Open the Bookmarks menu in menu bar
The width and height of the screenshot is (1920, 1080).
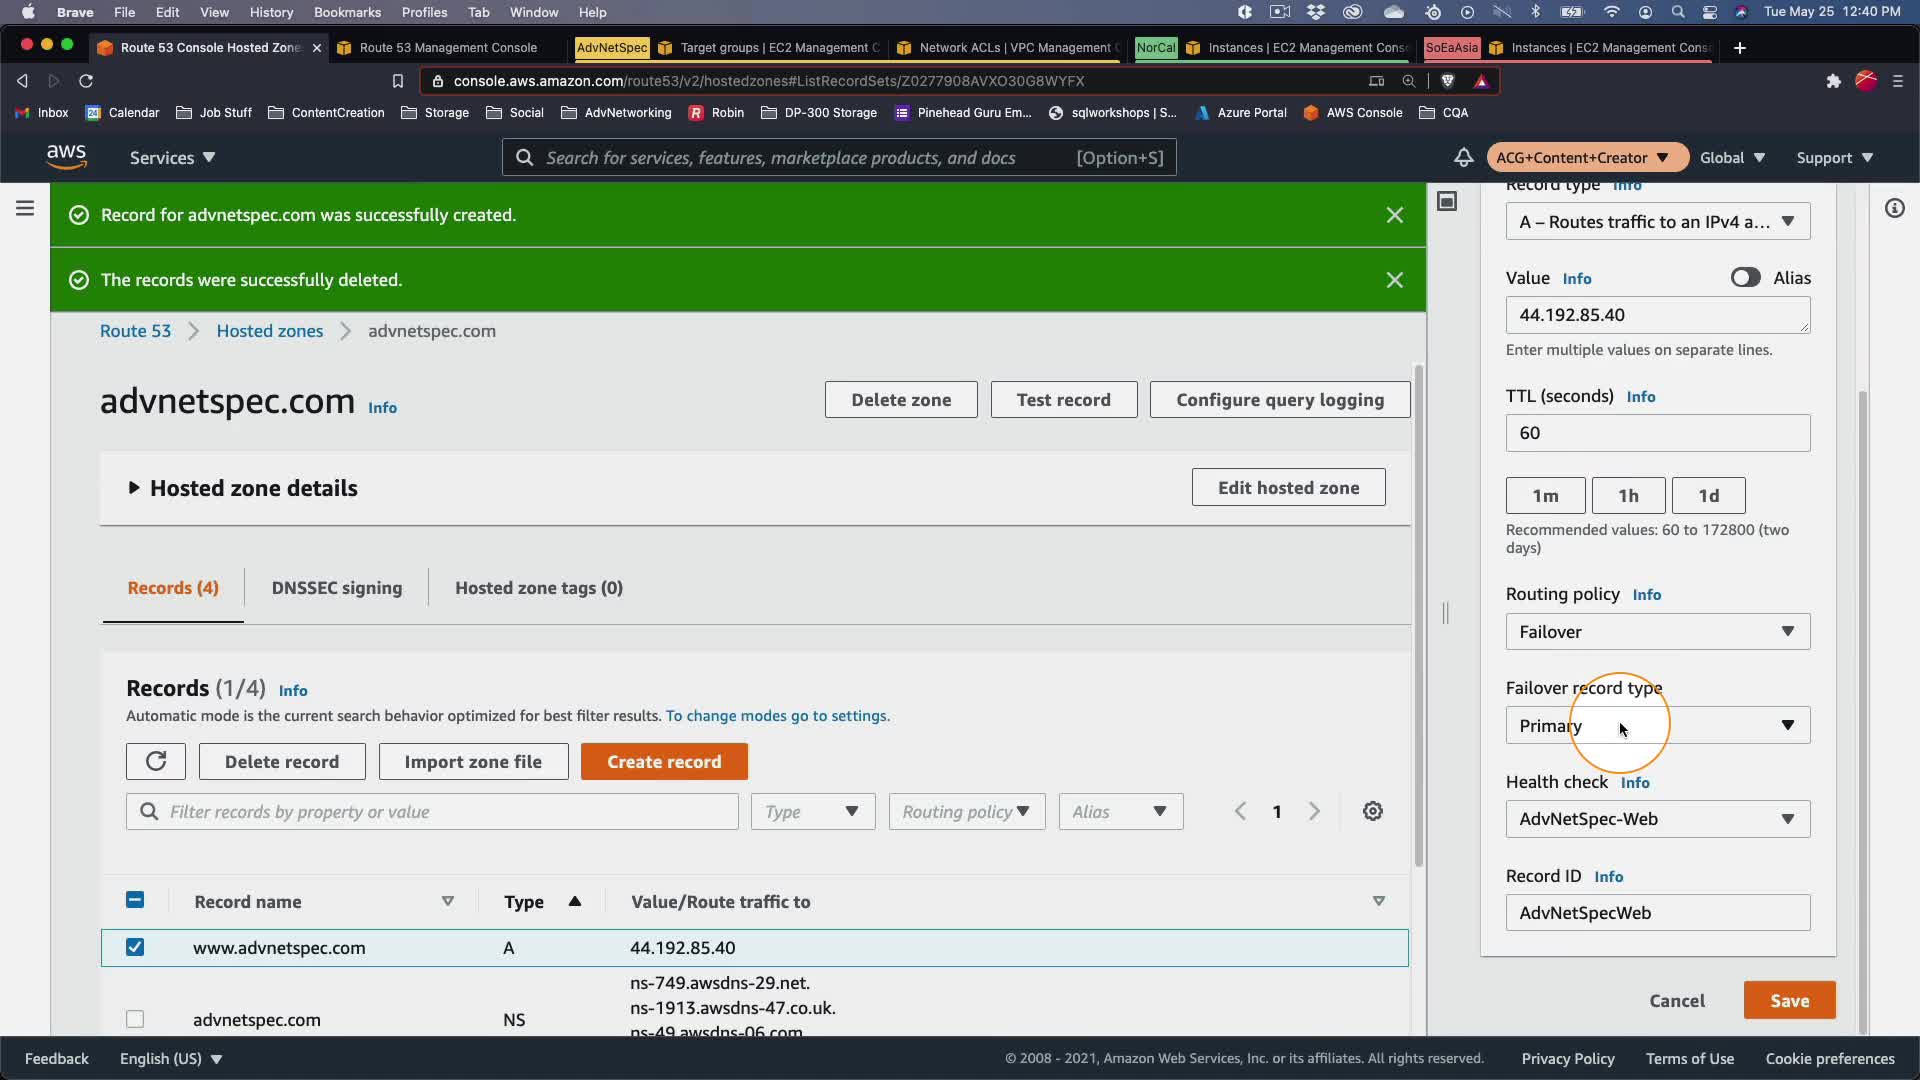tap(347, 12)
